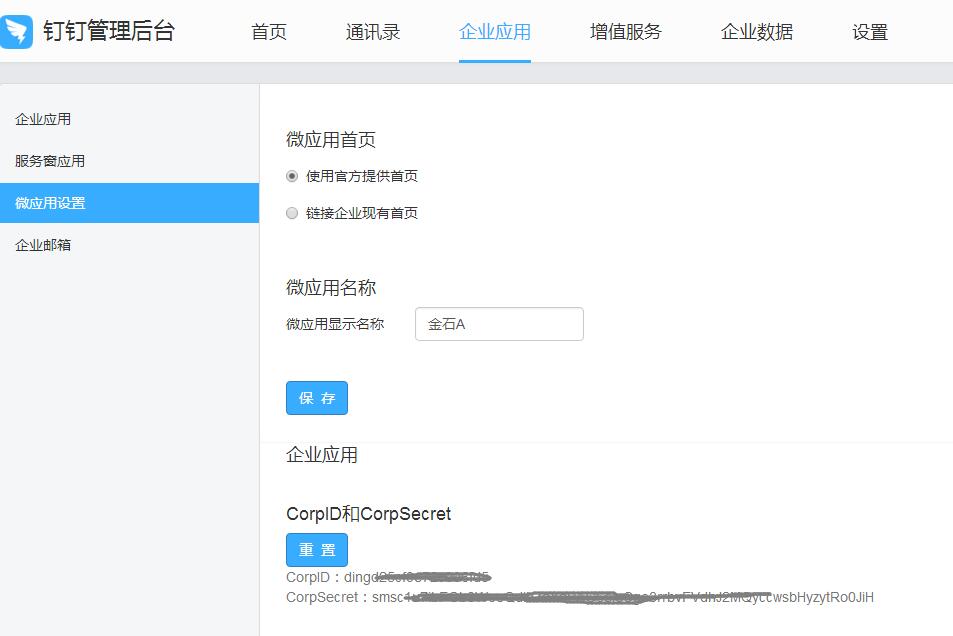Select the 企业应用 tab in top navigation

(494, 32)
